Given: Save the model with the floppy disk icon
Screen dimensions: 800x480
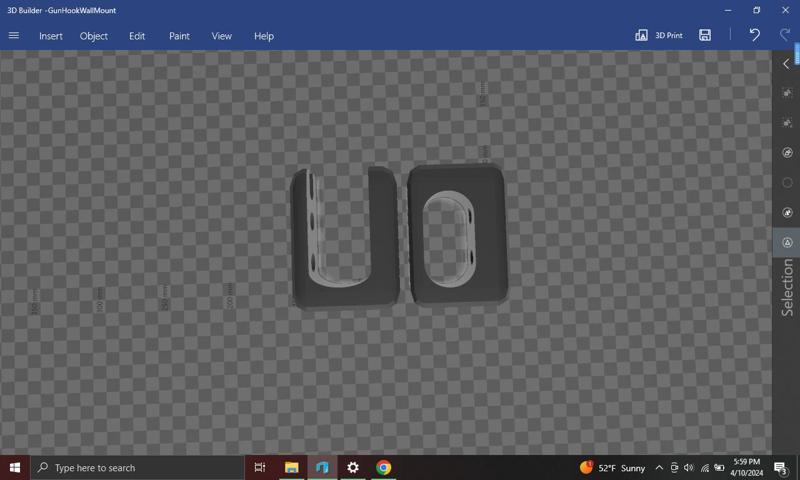Looking at the screenshot, I should 705,35.
